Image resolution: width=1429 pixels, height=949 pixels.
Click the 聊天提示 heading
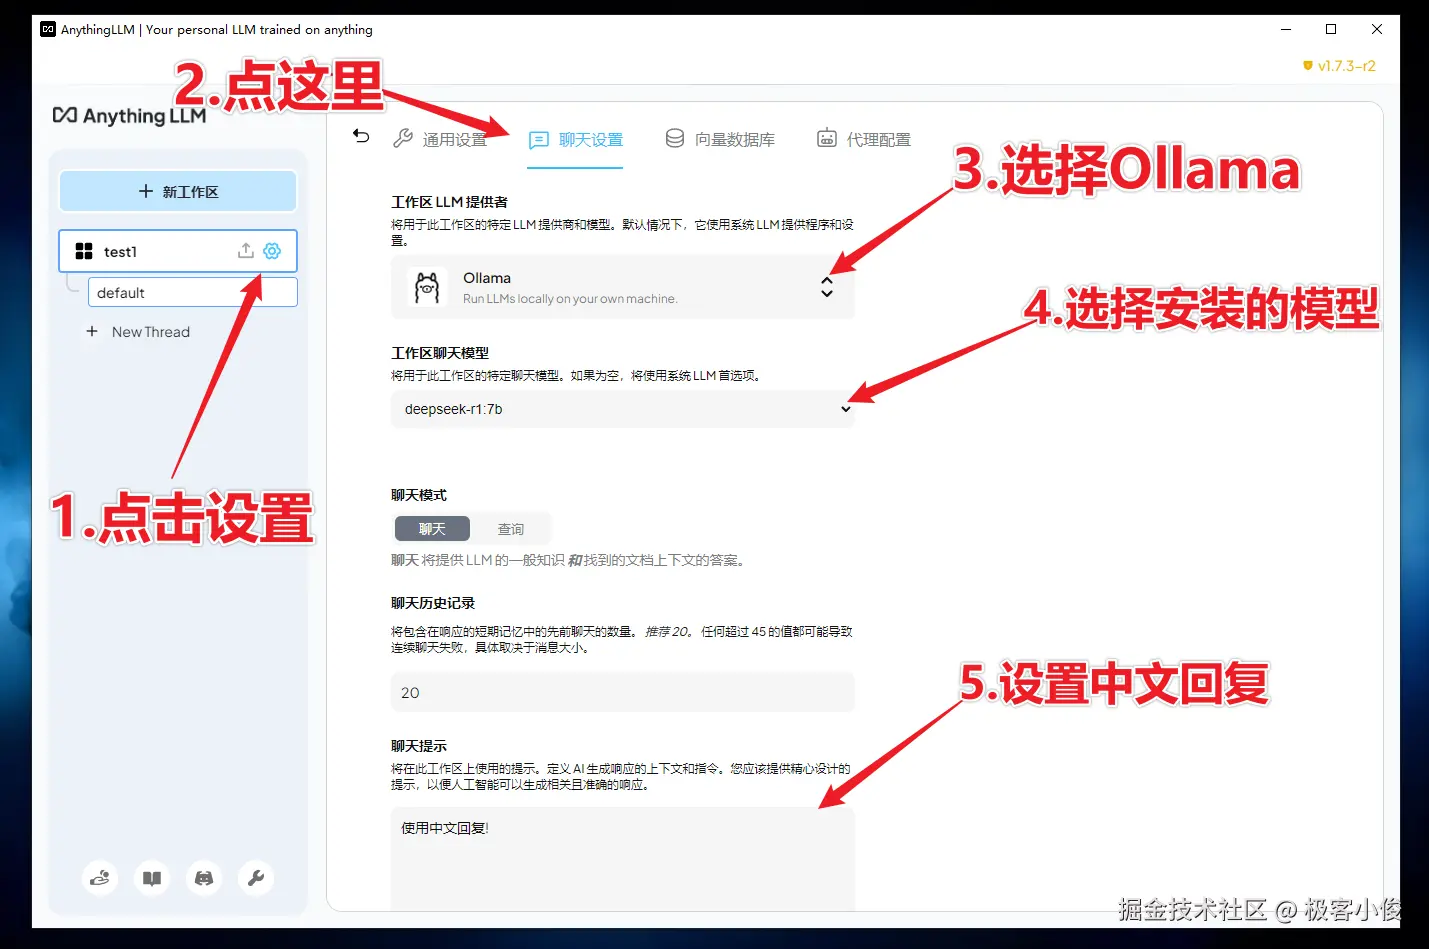419,746
